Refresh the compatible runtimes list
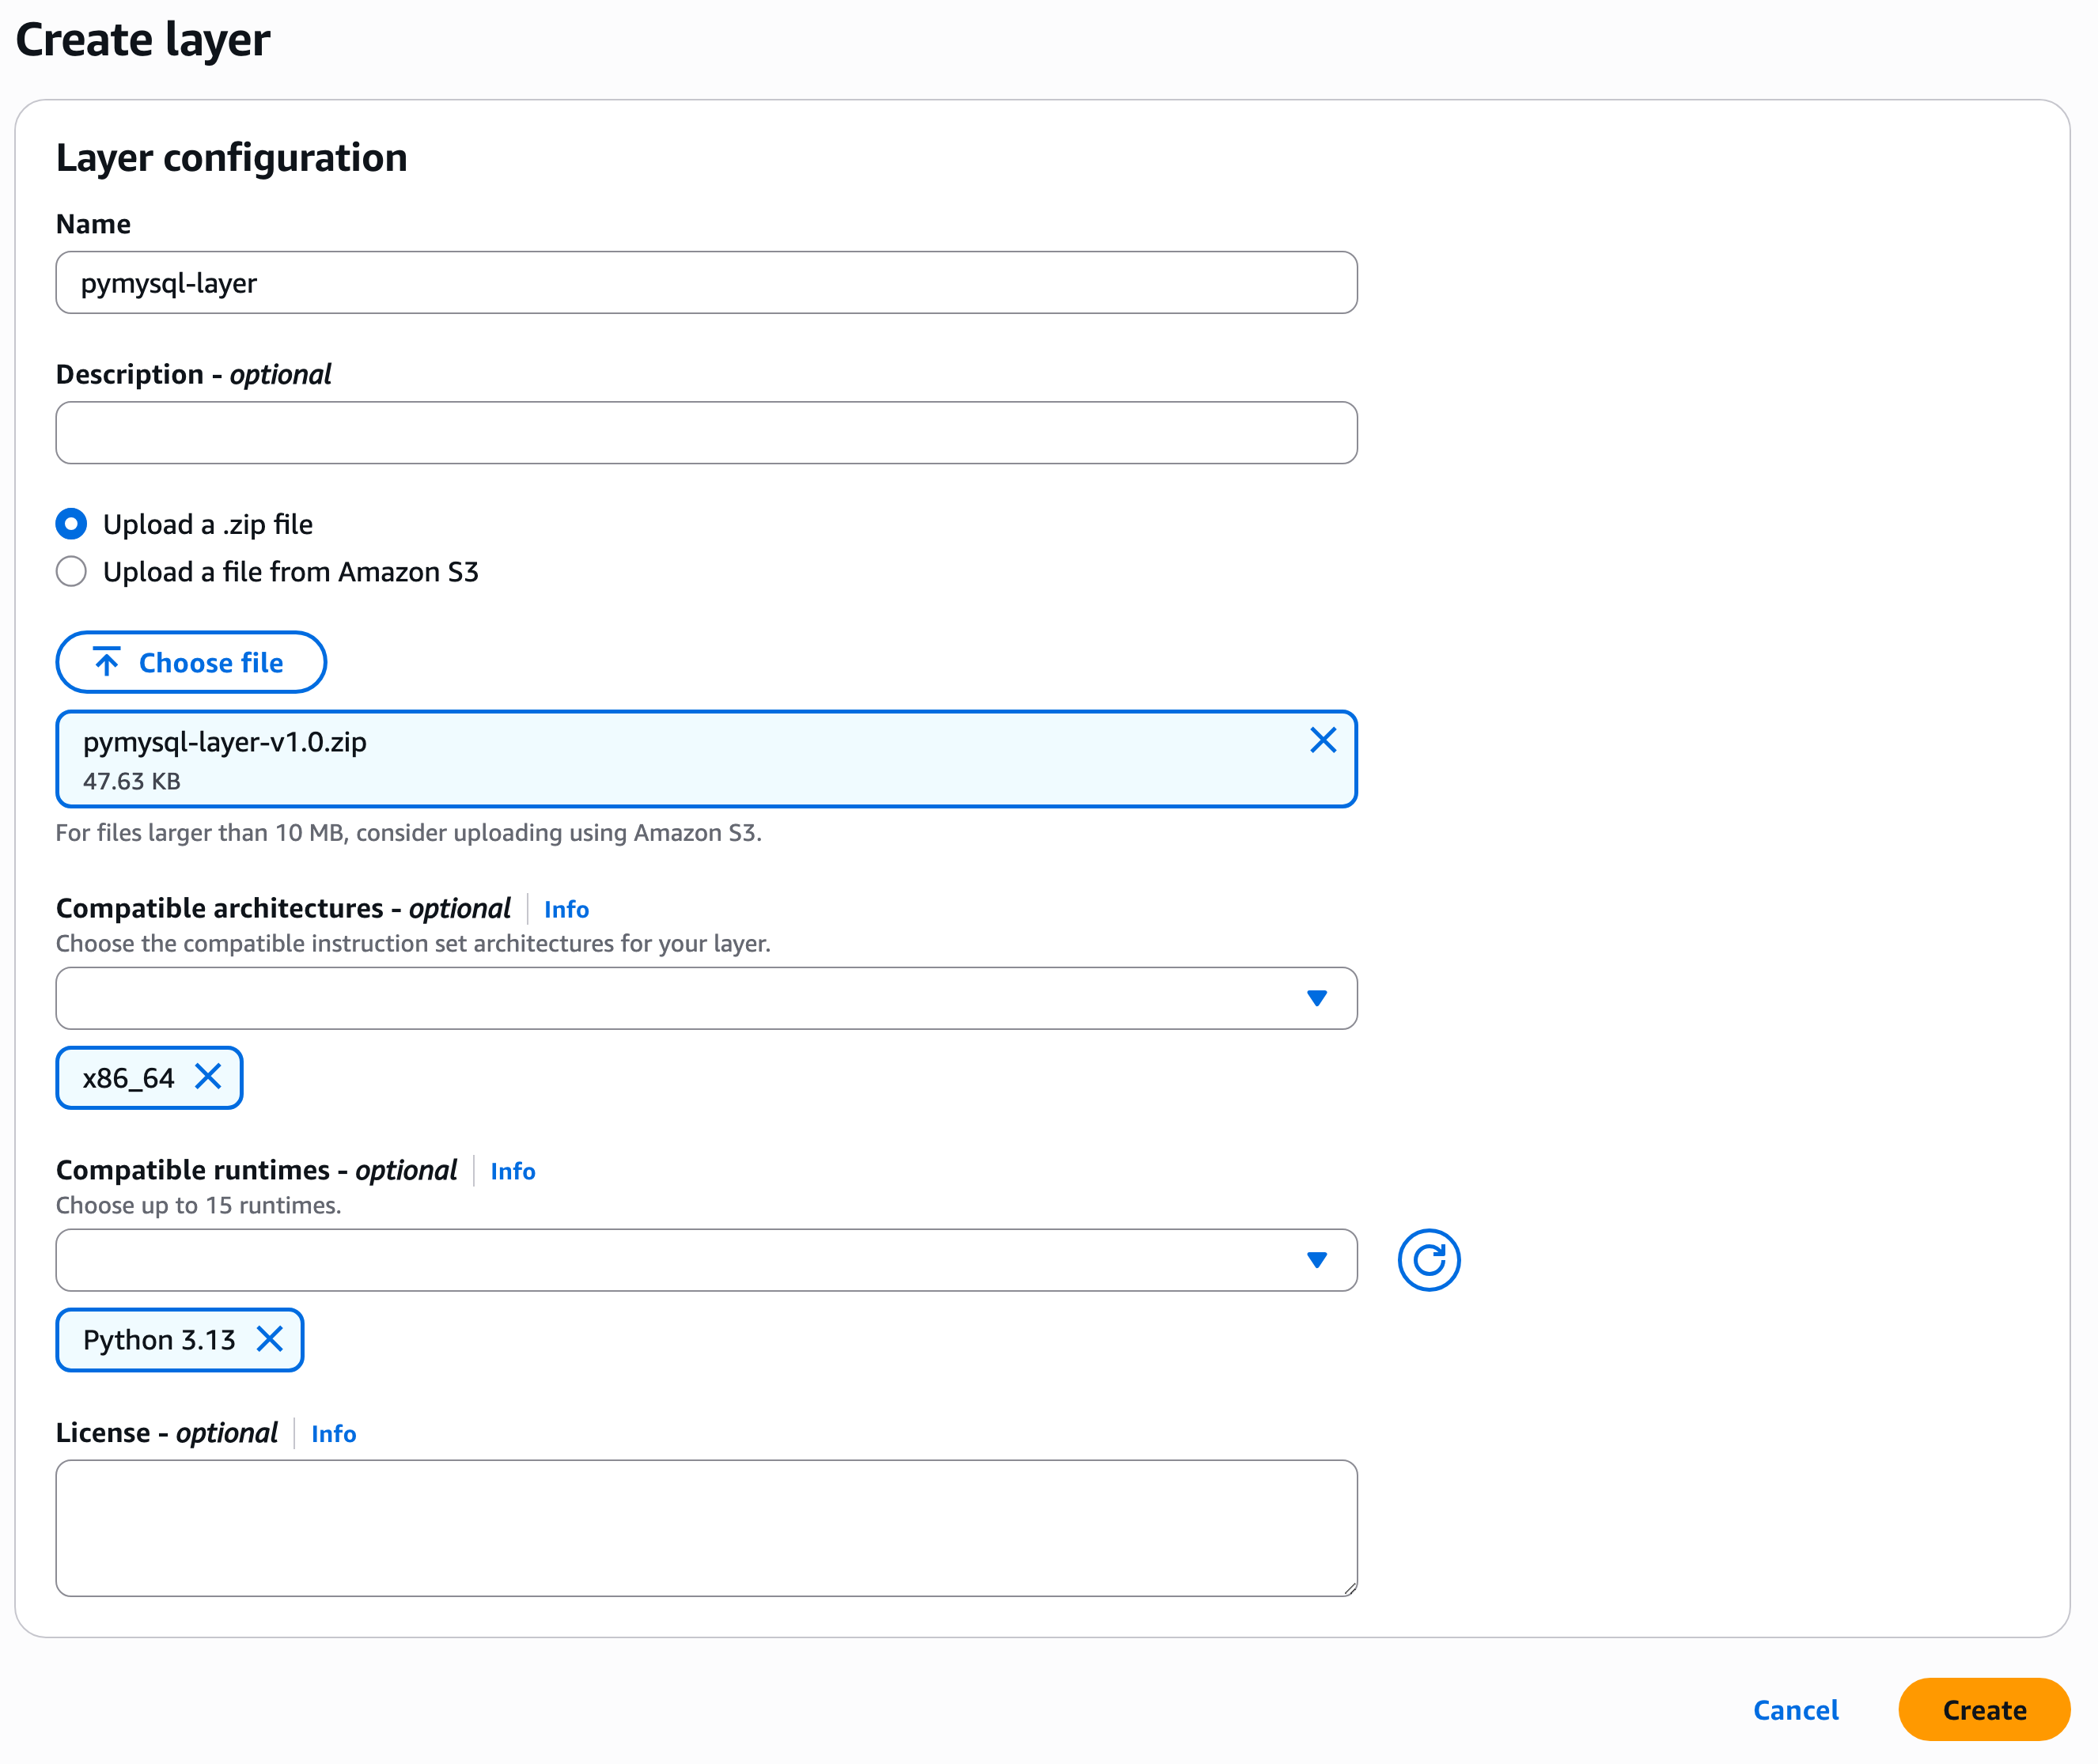Viewport: 2098px width, 1764px height. [1428, 1260]
